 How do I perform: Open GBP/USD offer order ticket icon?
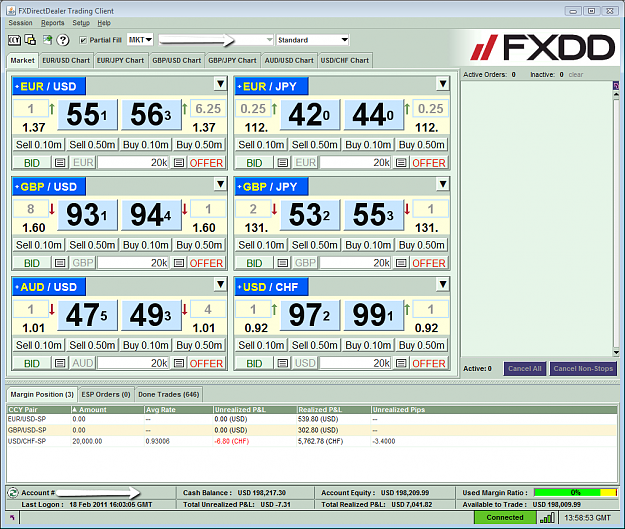pyautogui.click(x=179, y=263)
